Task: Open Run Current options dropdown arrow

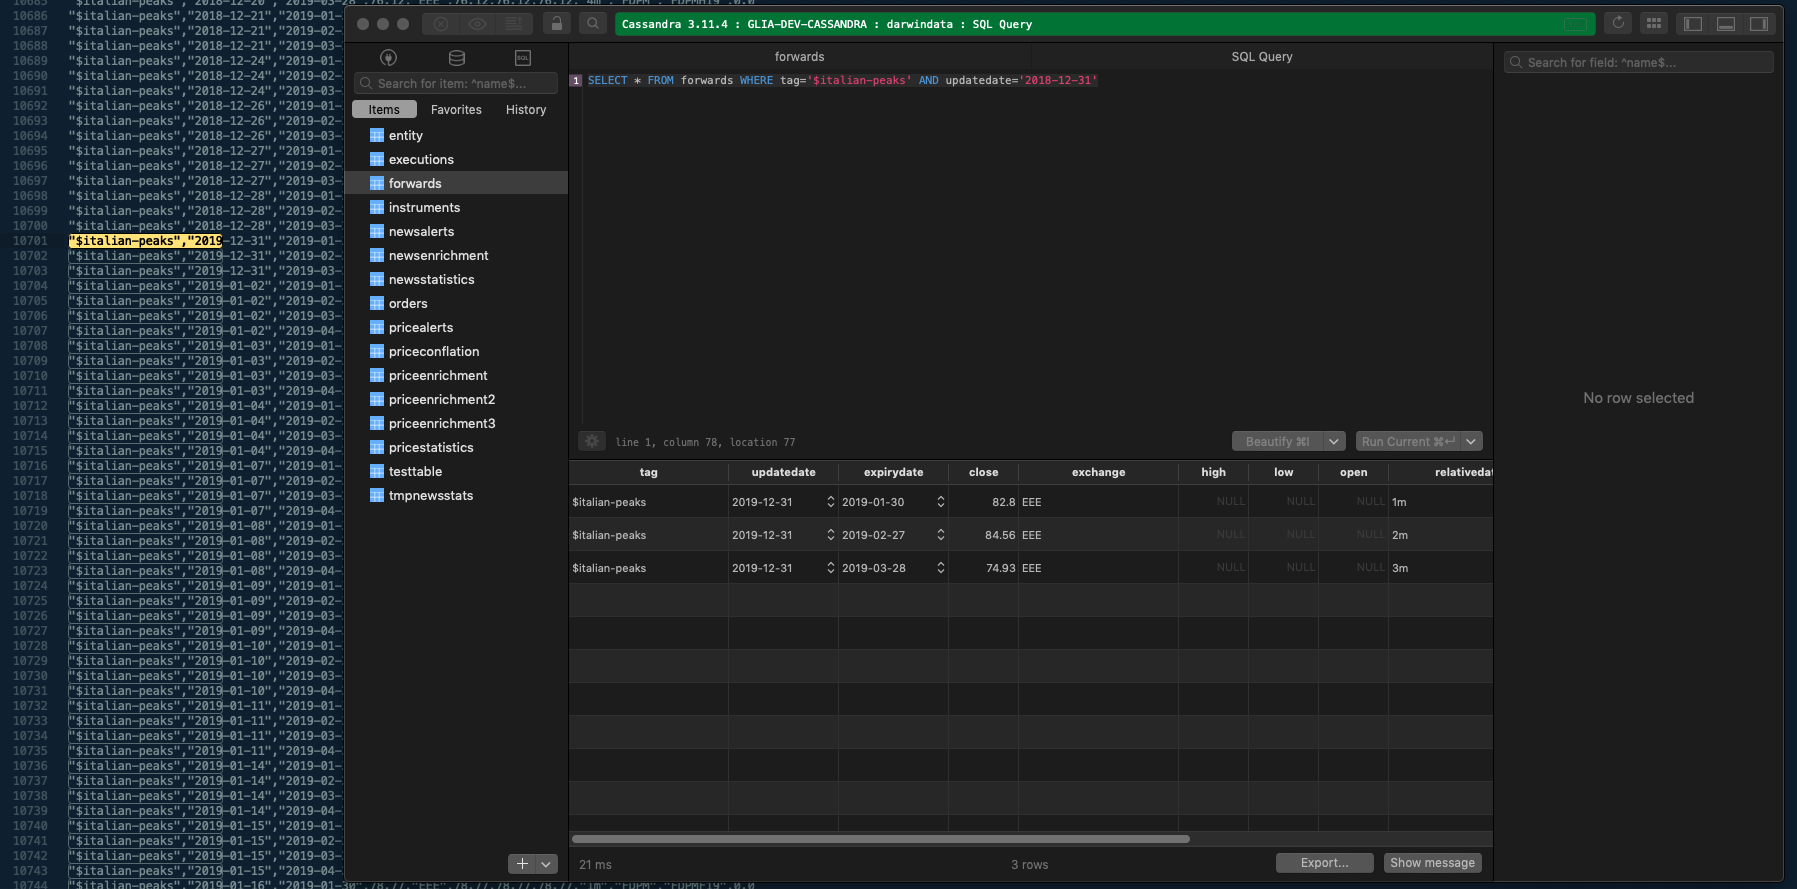Action: click(1471, 441)
